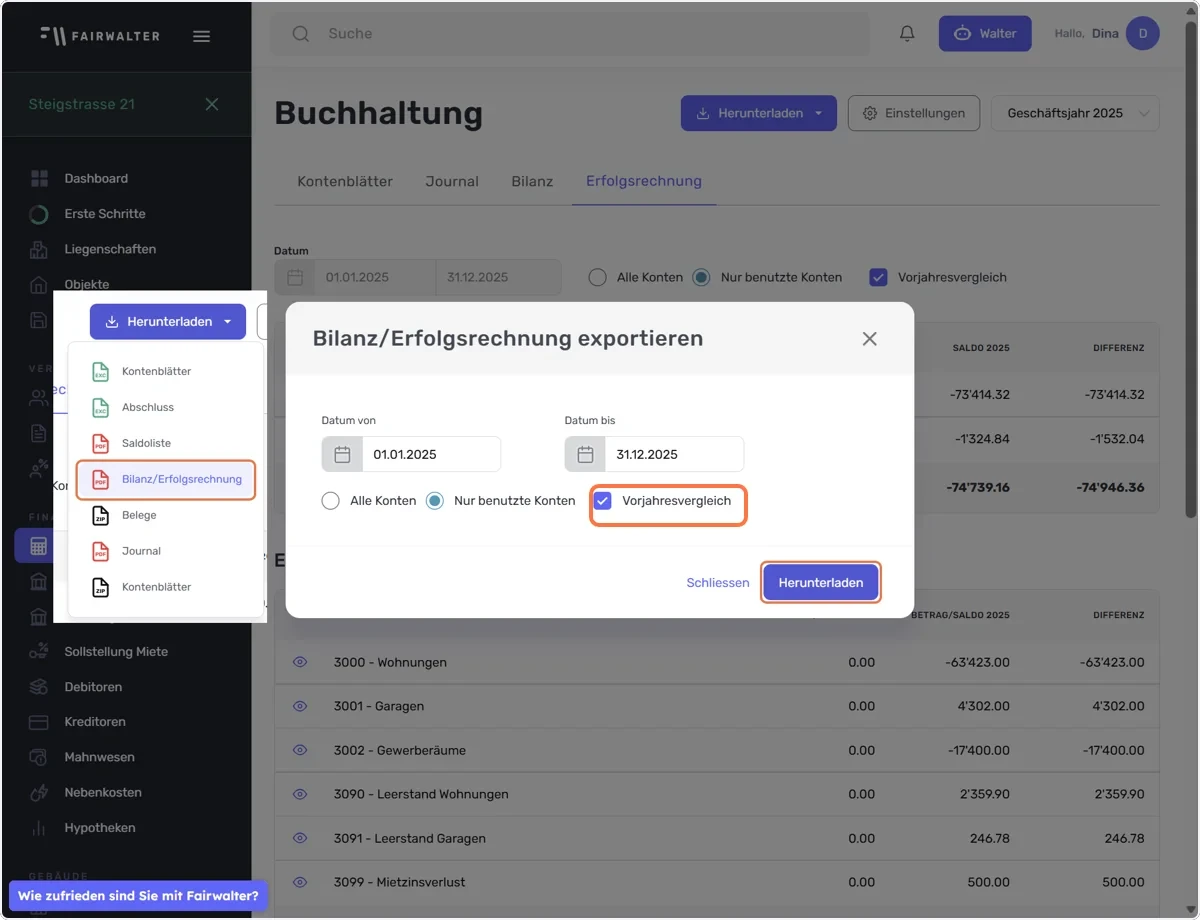Viewport: 1200px width, 920px height.
Task: Uncheck Vorjahresvergleich in the export dialog
Action: click(602, 501)
